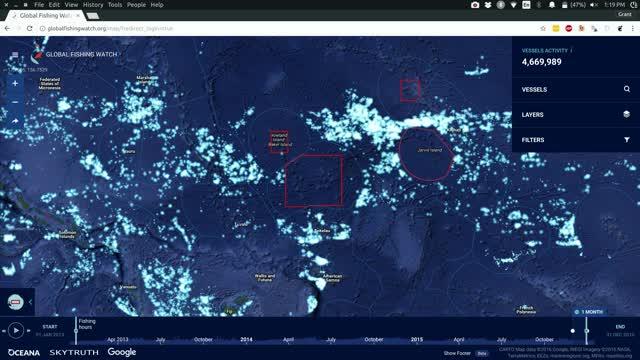This screenshot has width=640, height=360.
Task: Play the fishing activity timeline
Action: point(16,330)
